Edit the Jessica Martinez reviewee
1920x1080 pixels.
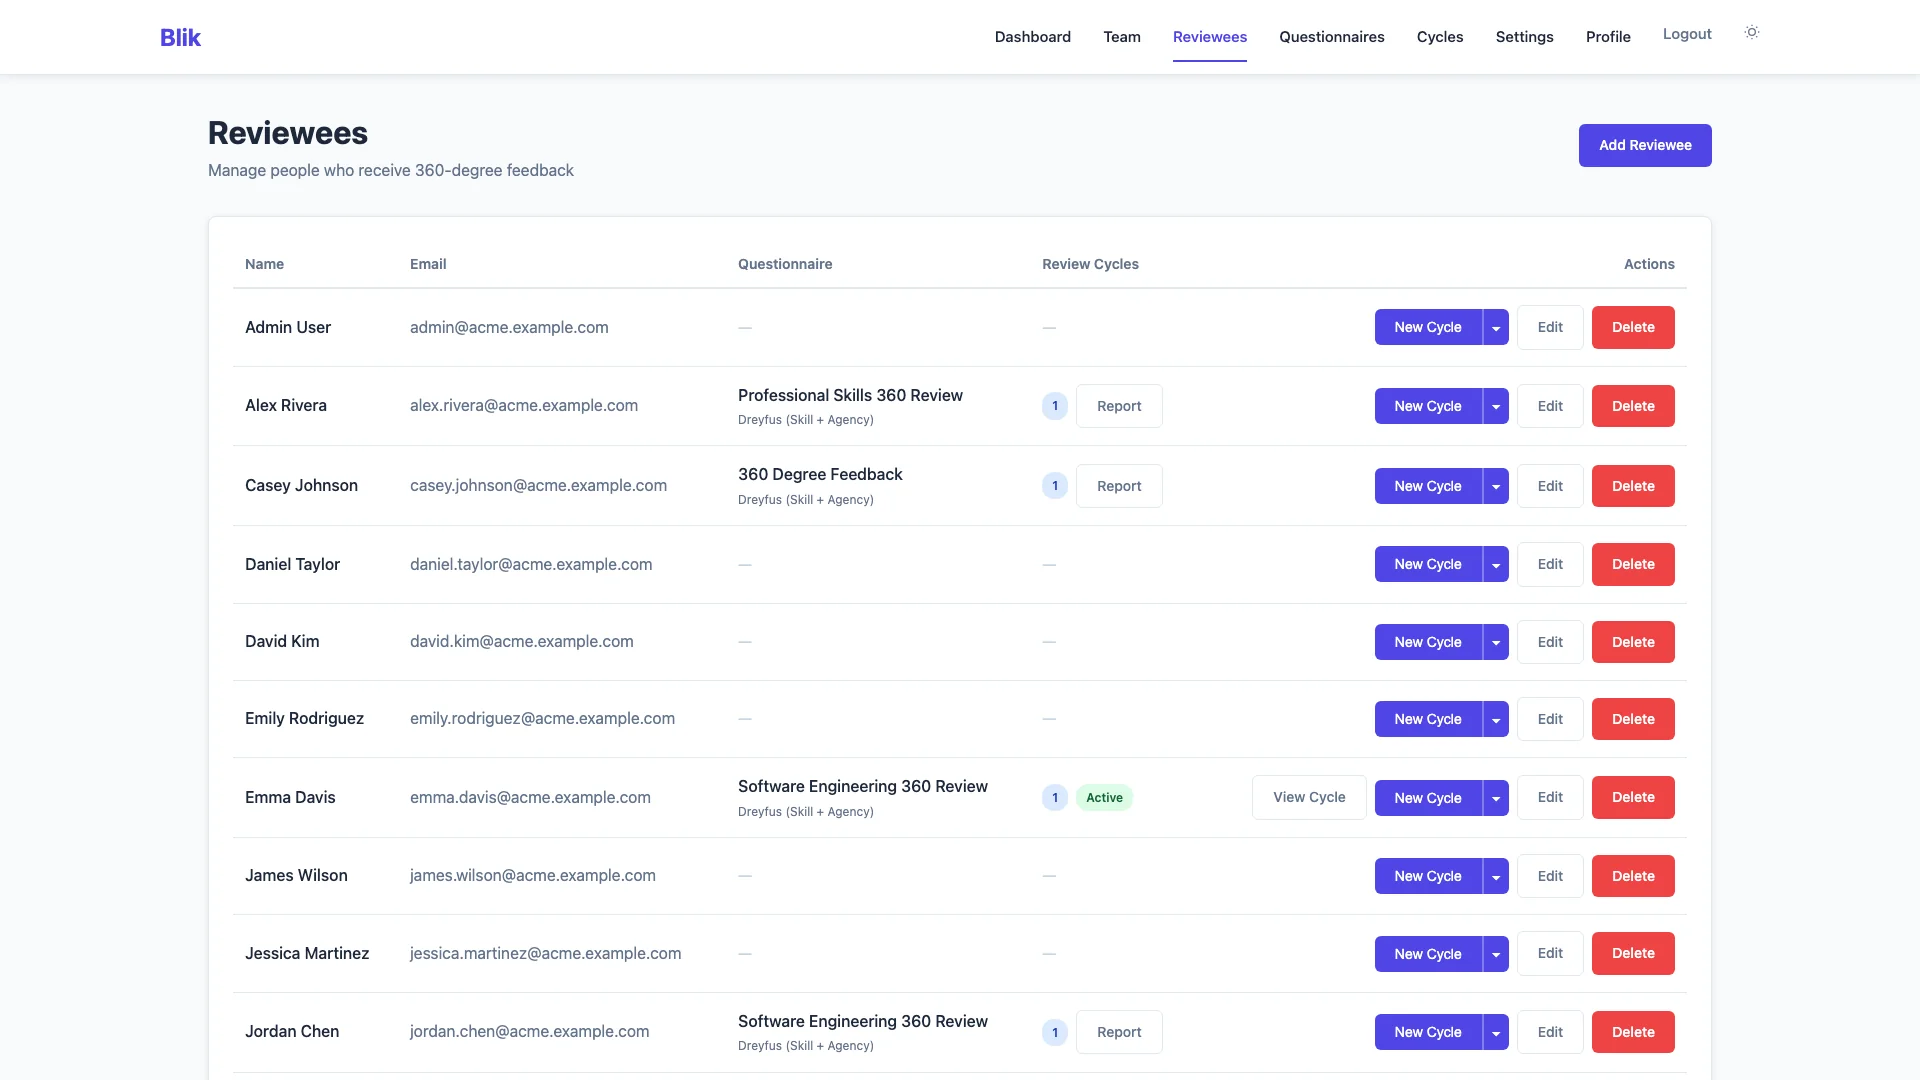(1550, 953)
